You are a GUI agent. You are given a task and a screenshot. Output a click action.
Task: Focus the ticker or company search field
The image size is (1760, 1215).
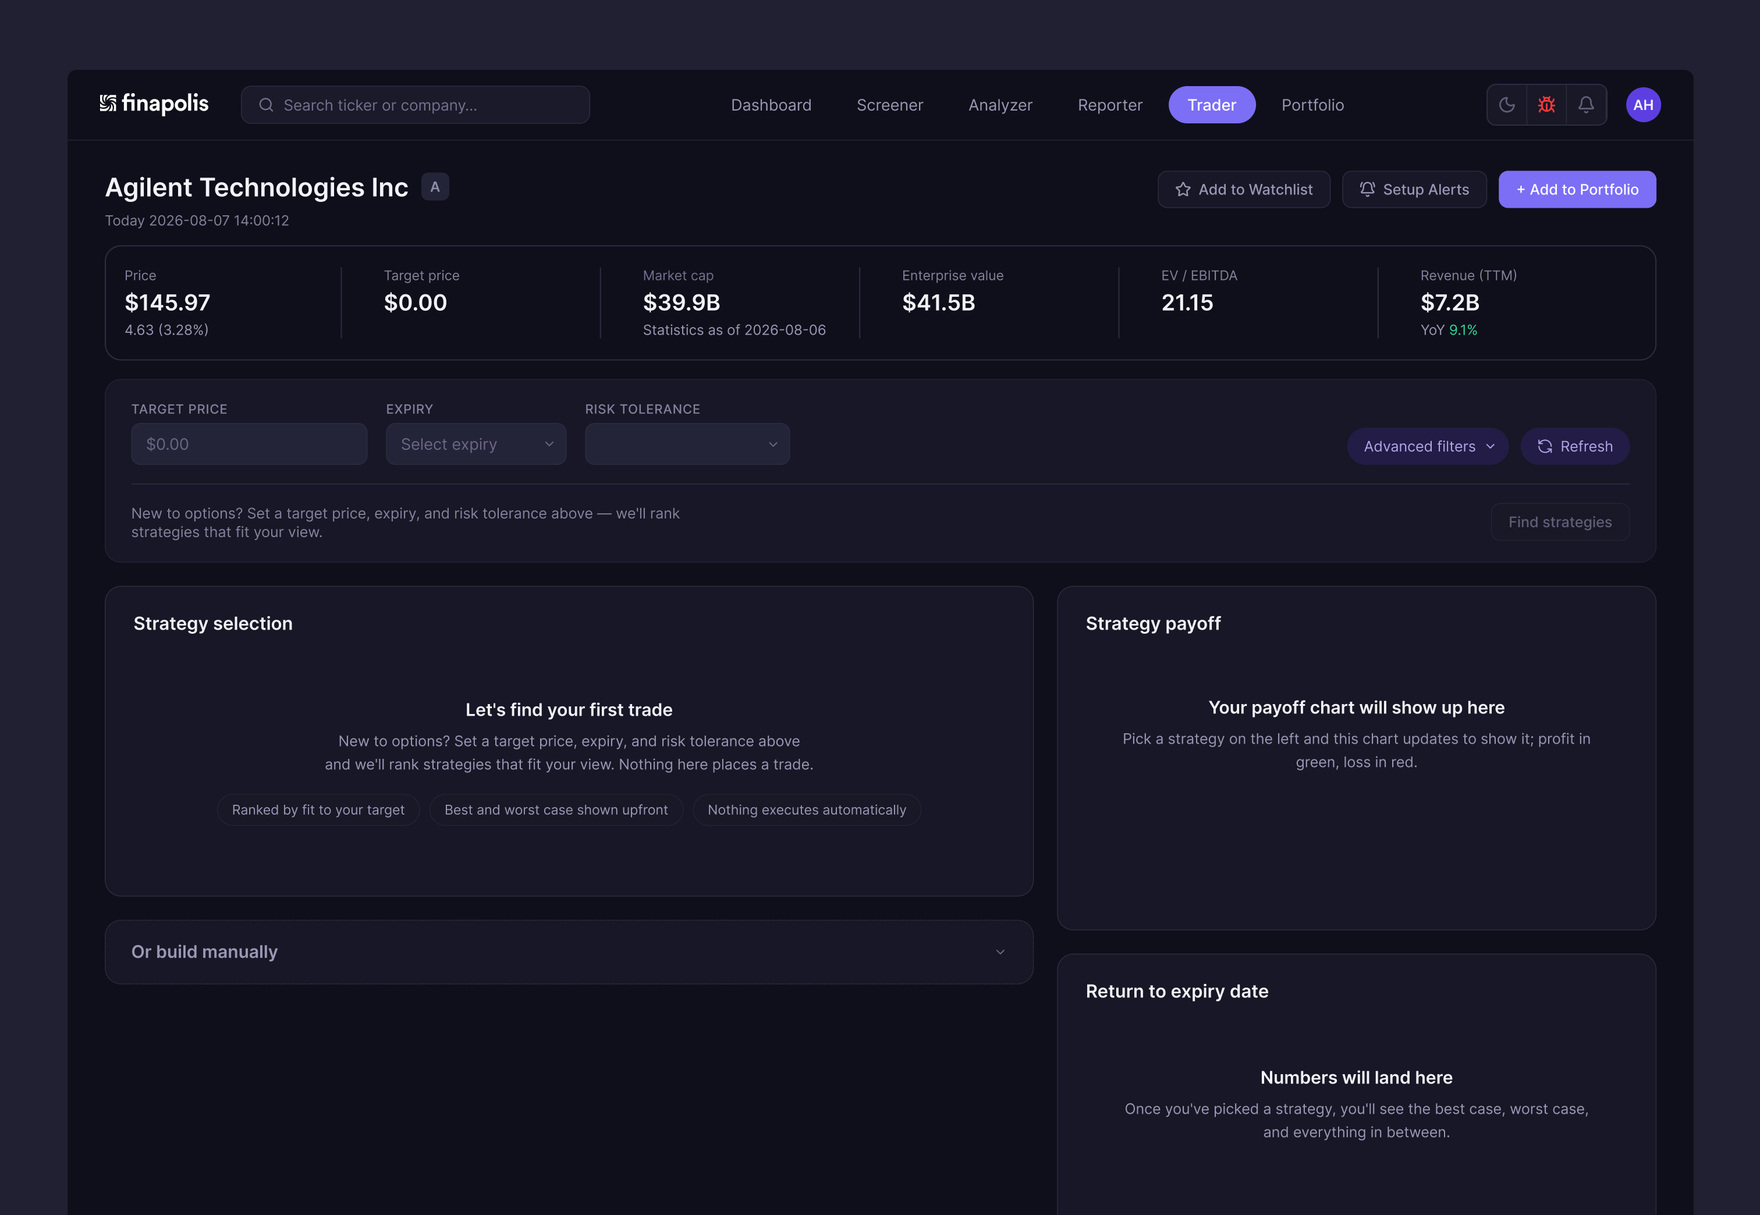[415, 105]
